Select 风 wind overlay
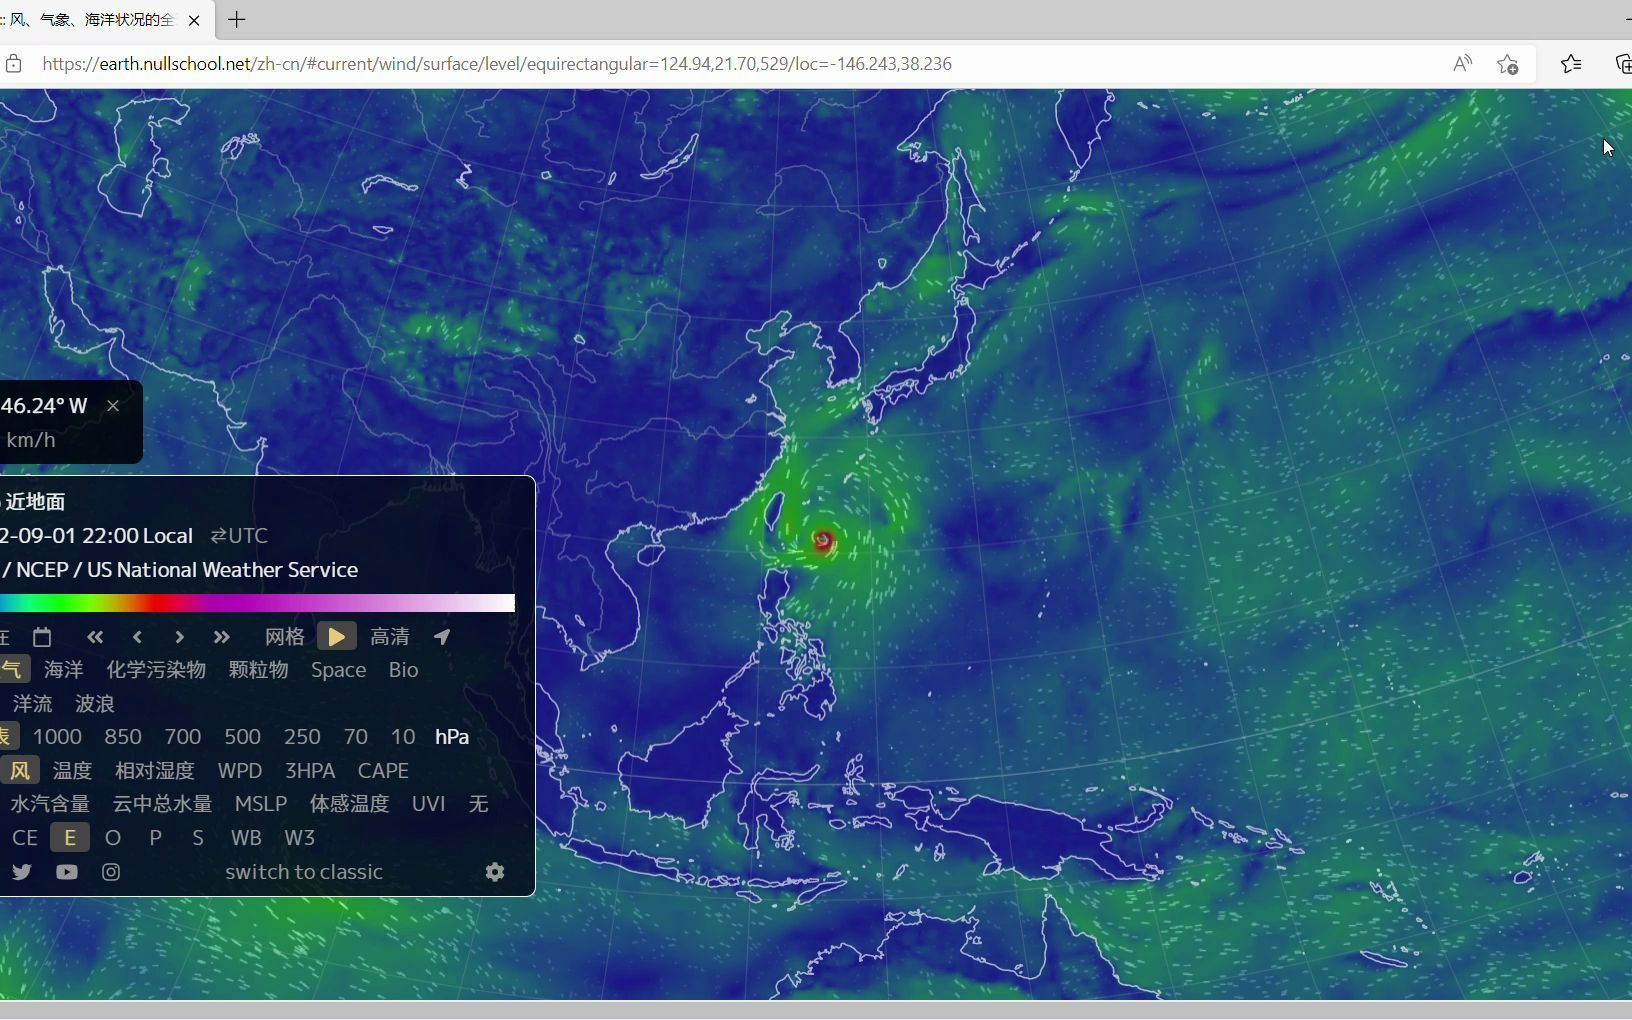The height and width of the screenshot is (1020, 1632). coord(19,771)
